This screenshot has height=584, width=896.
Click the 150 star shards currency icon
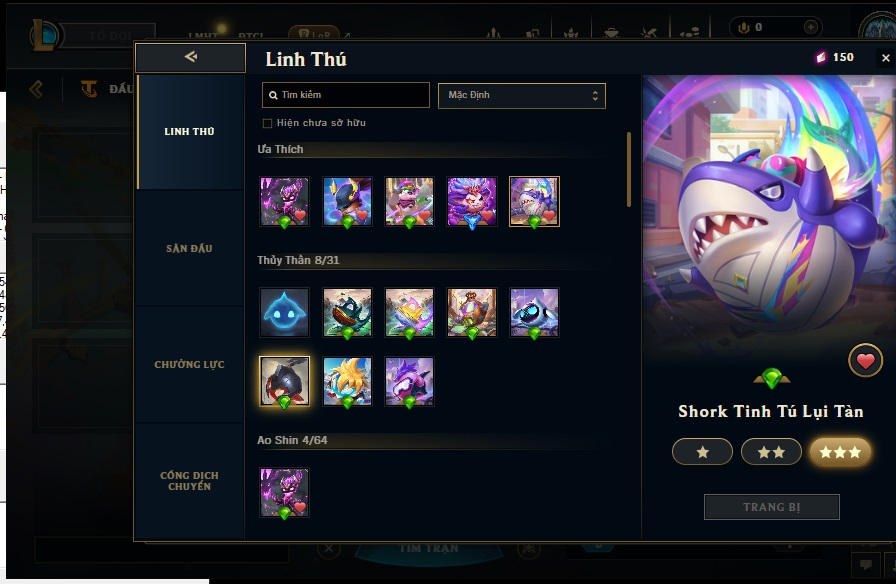(821, 57)
